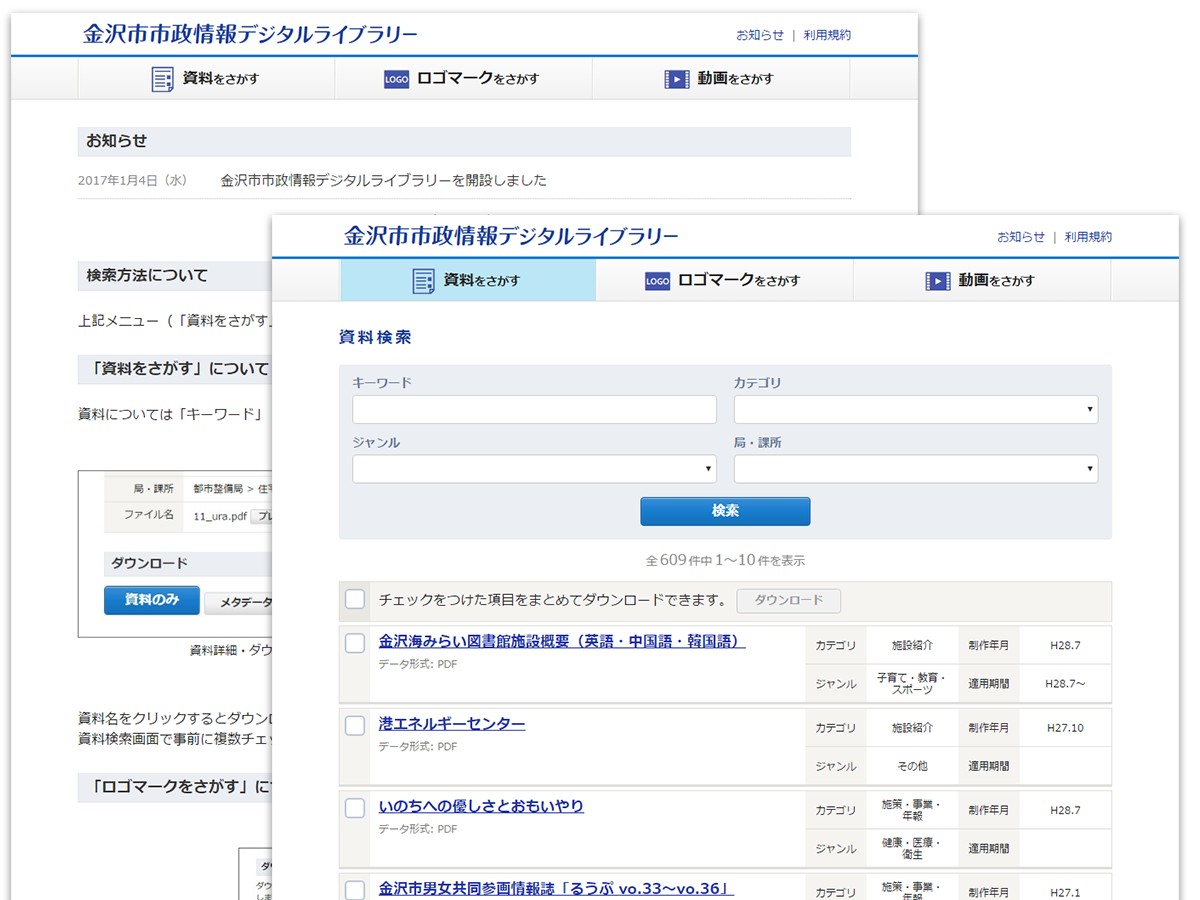Check the select-all checkbox beside チェックをつけた項目

click(355, 599)
